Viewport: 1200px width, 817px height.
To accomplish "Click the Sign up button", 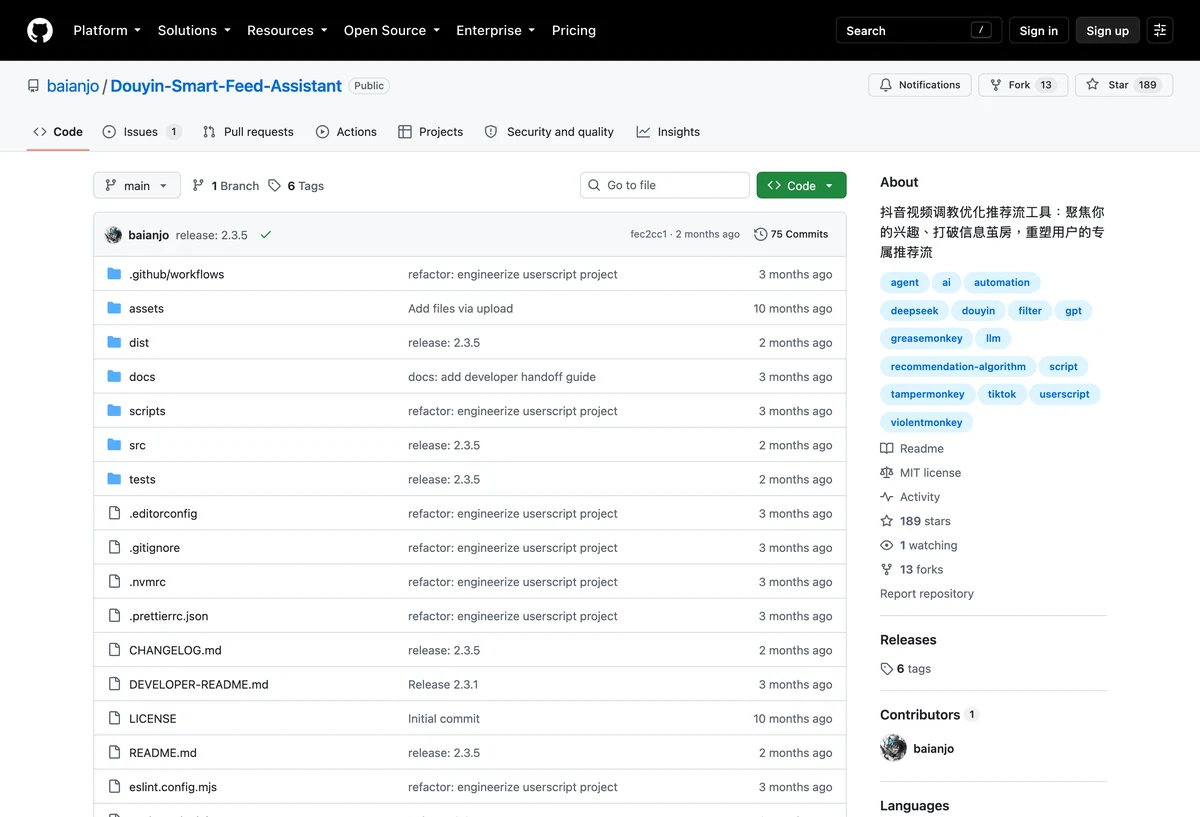I will pyautogui.click(x=1108, y=30).
